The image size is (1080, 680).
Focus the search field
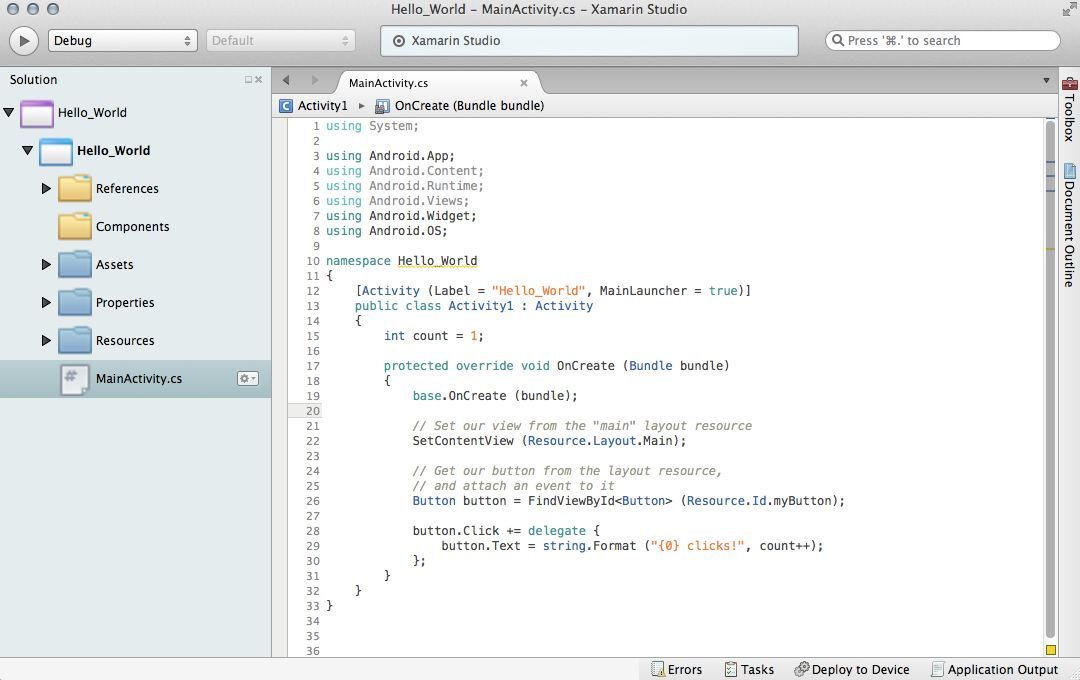942,41
